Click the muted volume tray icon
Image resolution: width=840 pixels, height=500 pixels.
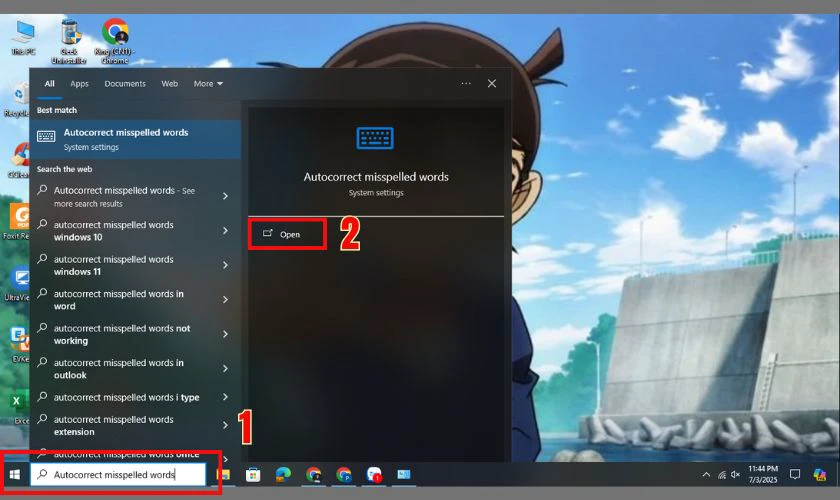(736, 475)
